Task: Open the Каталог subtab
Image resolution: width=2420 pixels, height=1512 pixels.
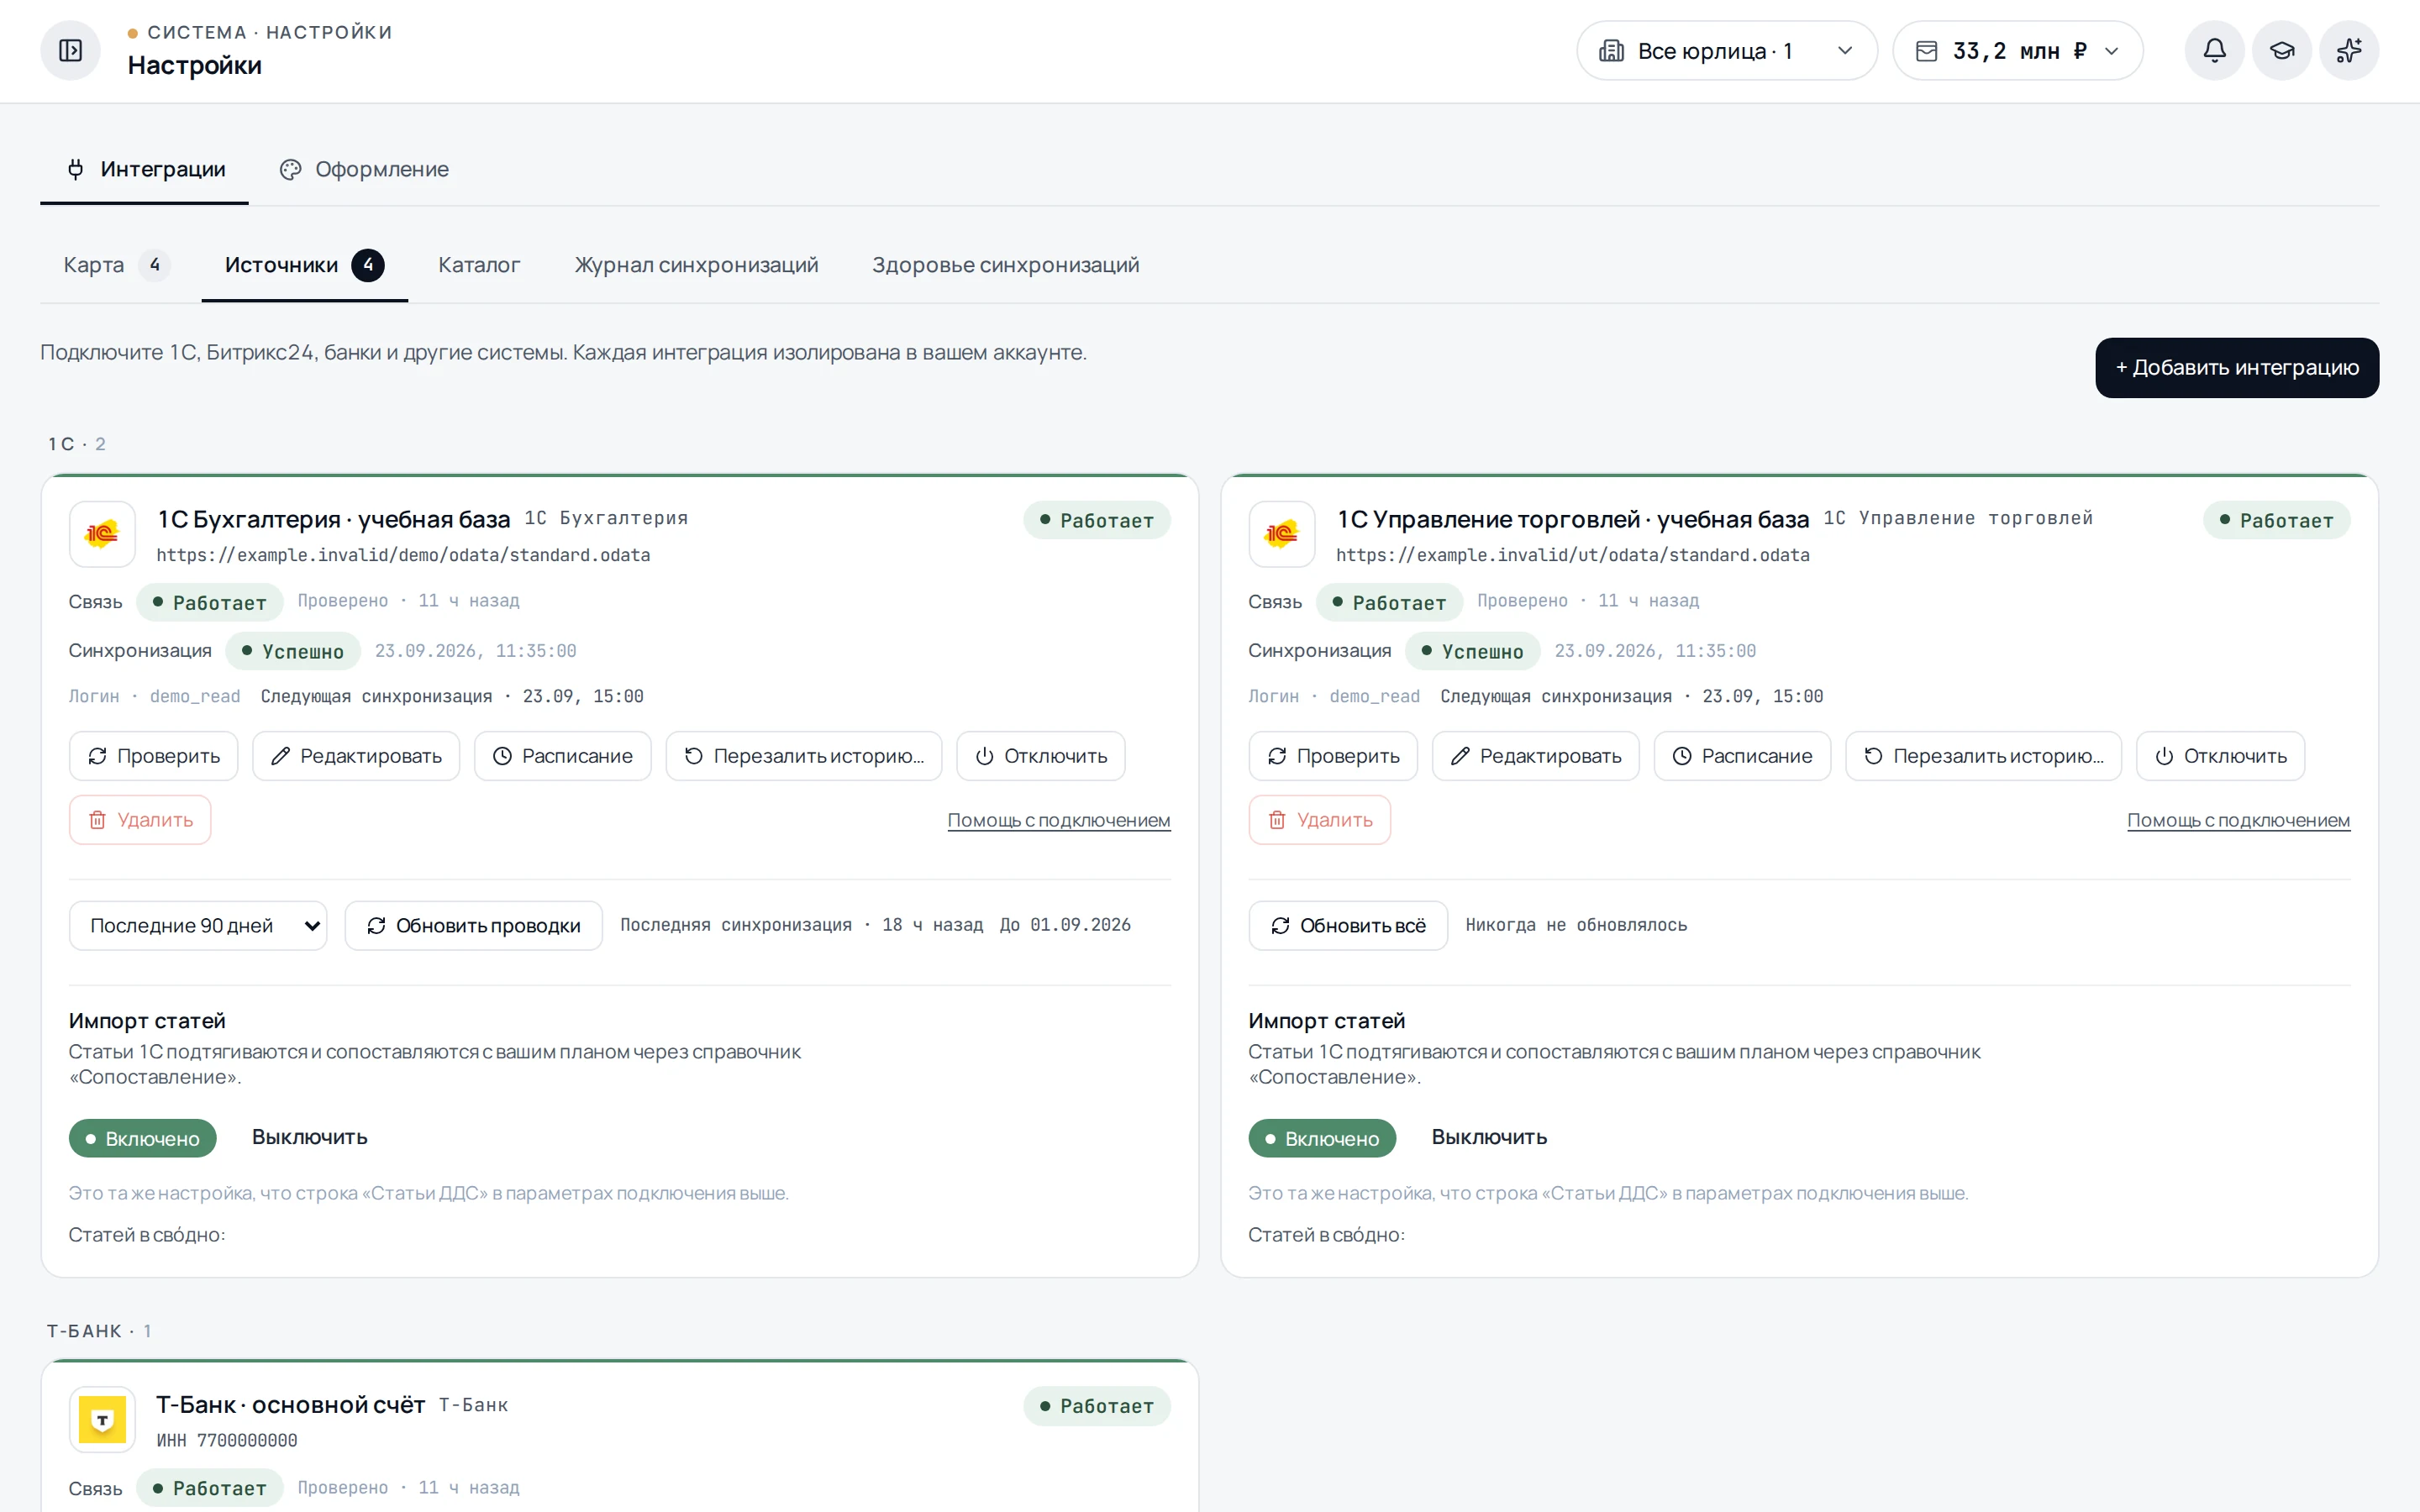Action: tap(479, 265)
